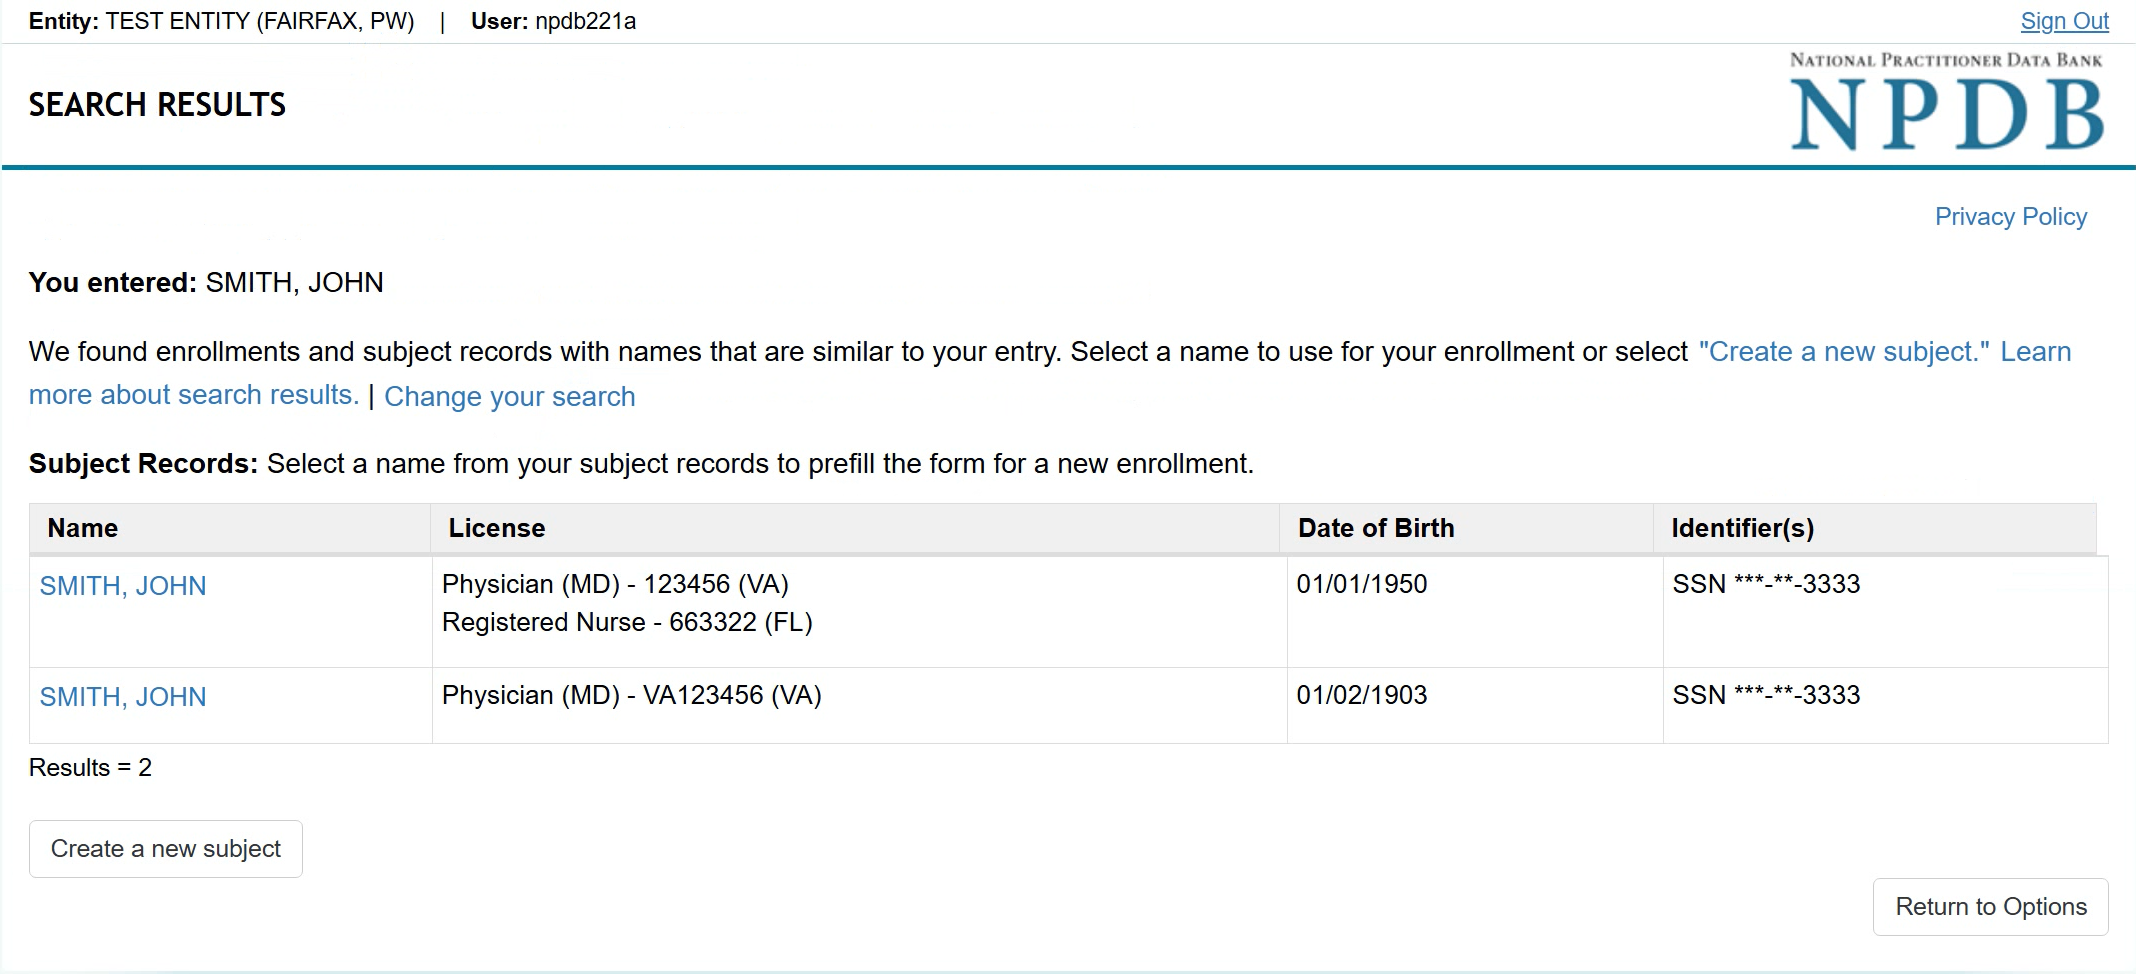Click the Physician (MD) - 123456 (VA) license
2136x974 pixels.
(x=615, y=584)
